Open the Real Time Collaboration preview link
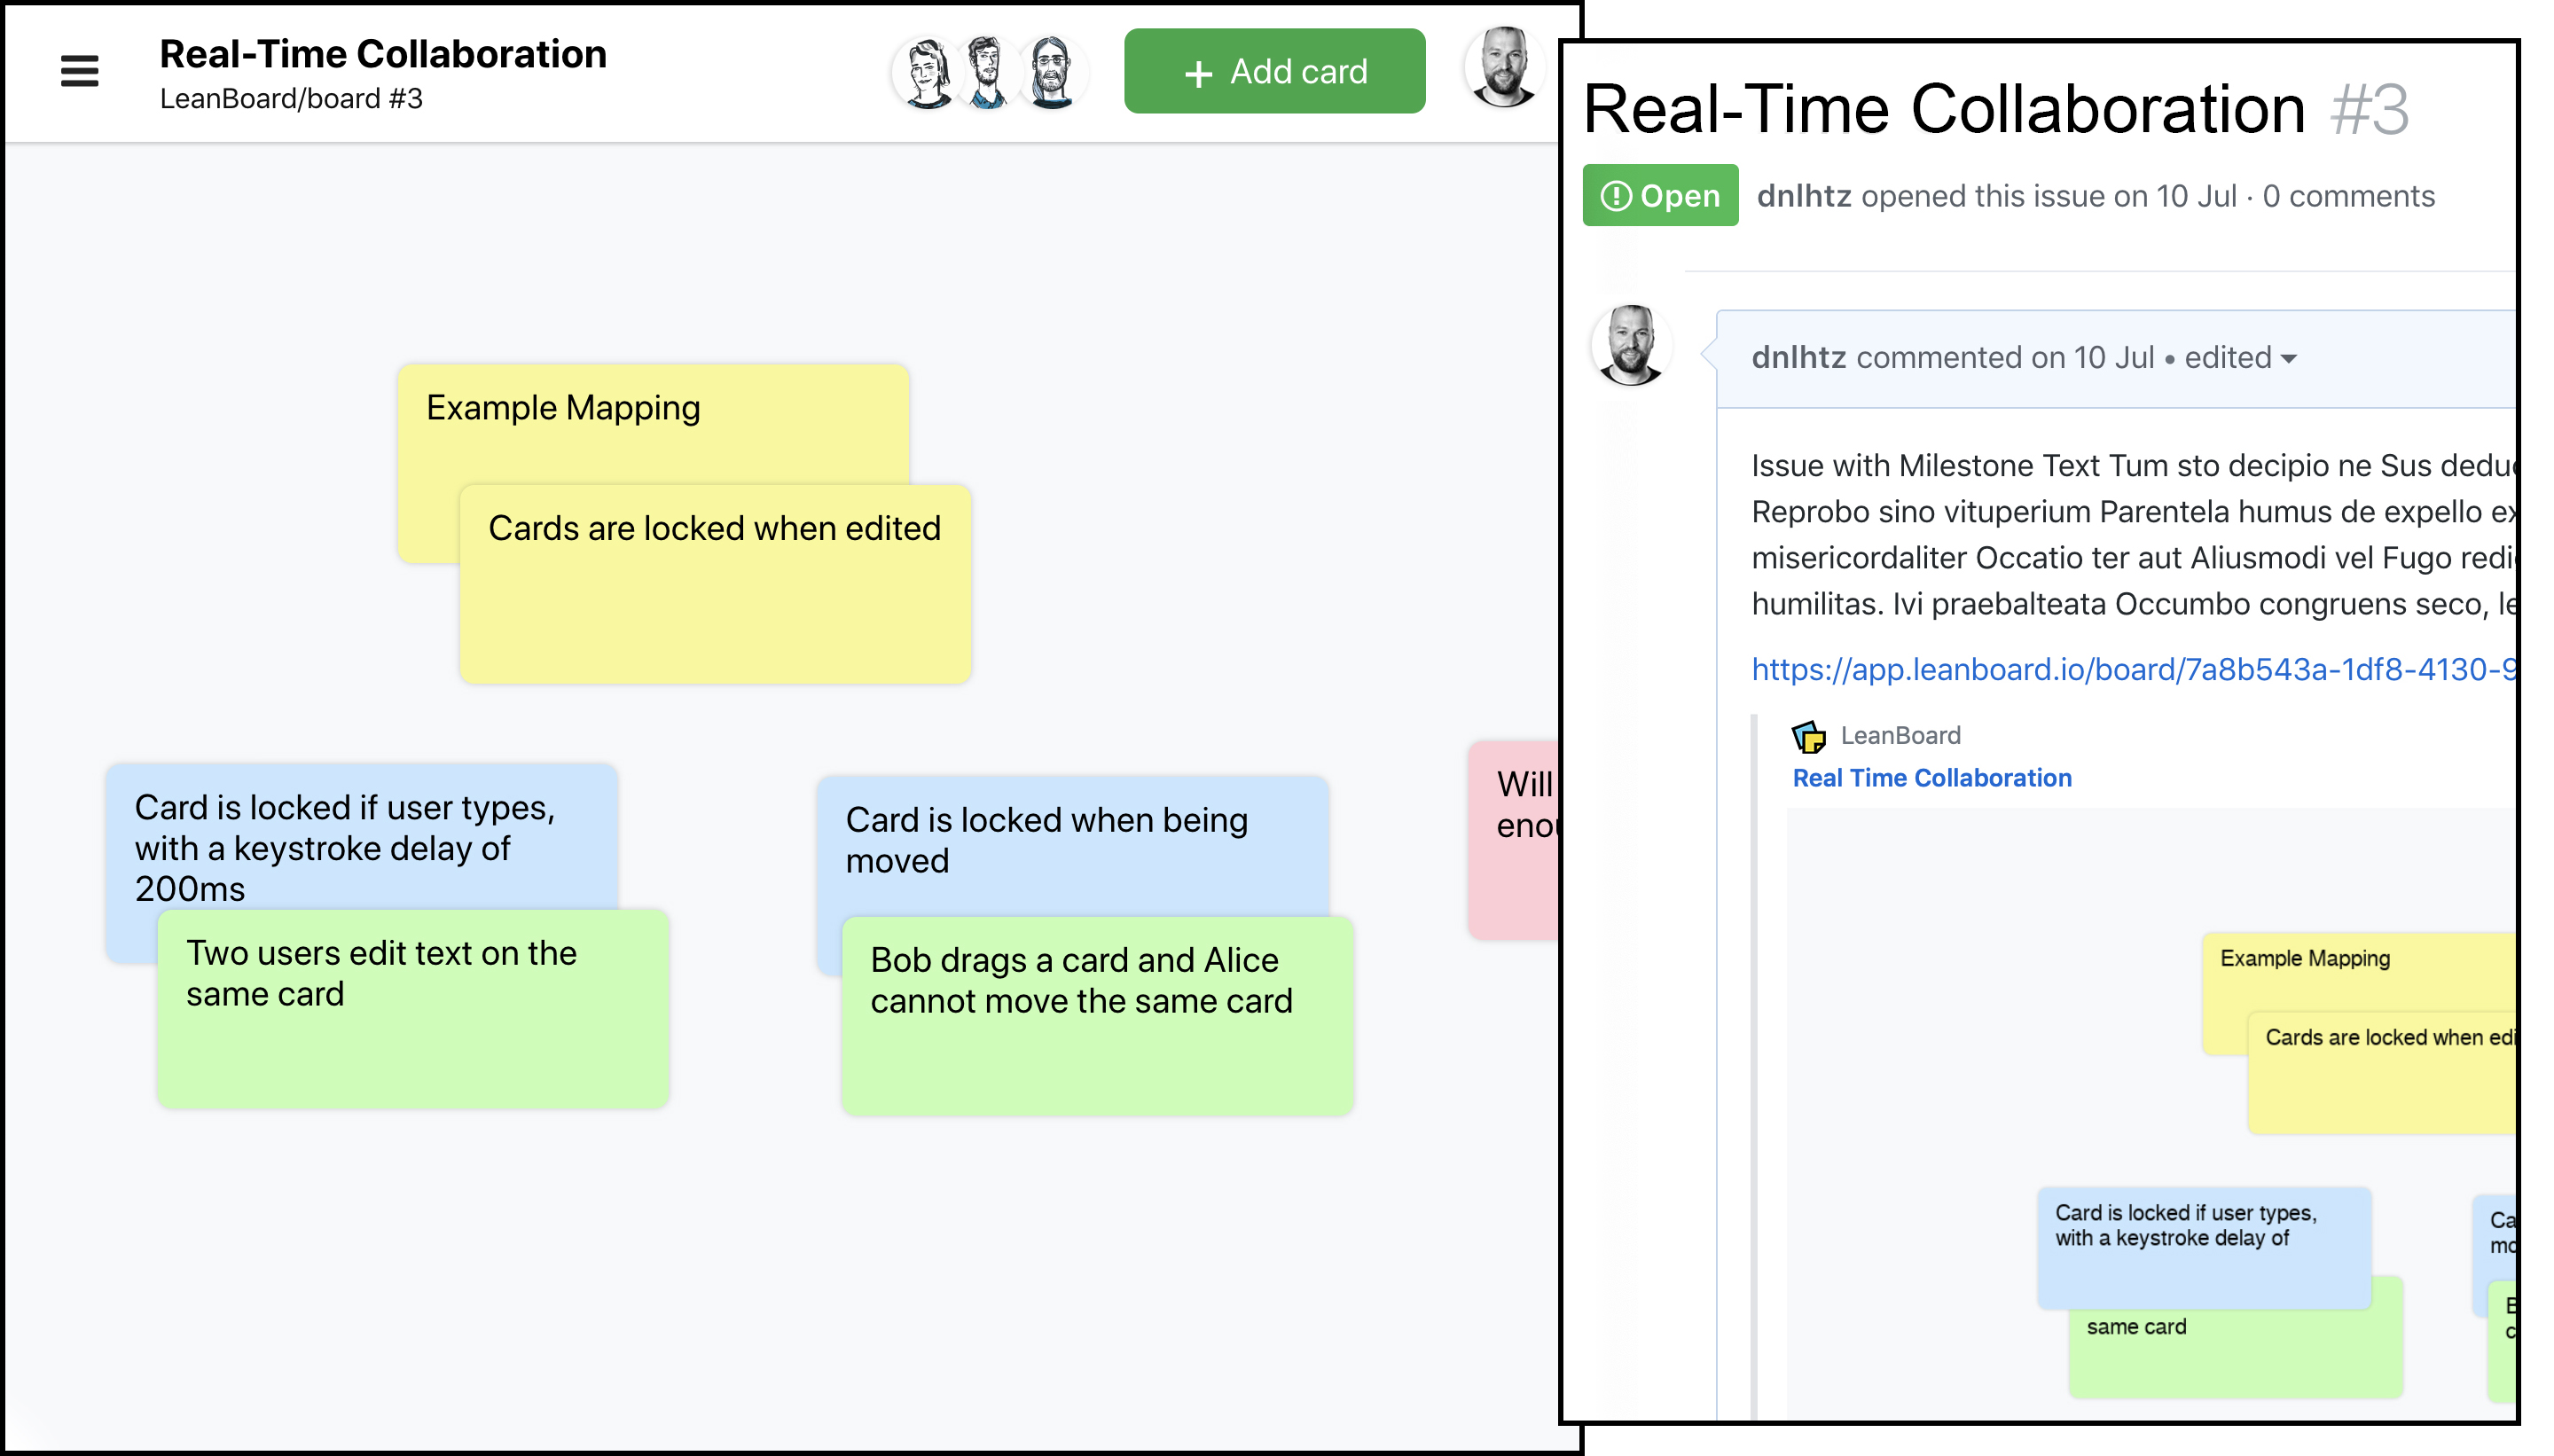2554x1456 pixels. pyautogui.click(x=1931, y=778)
